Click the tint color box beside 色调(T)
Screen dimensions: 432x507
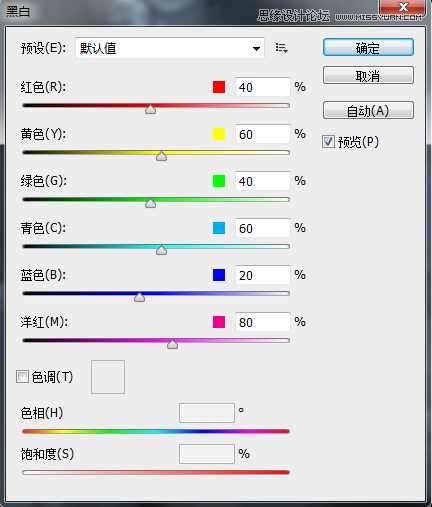(x=108, y=377)
